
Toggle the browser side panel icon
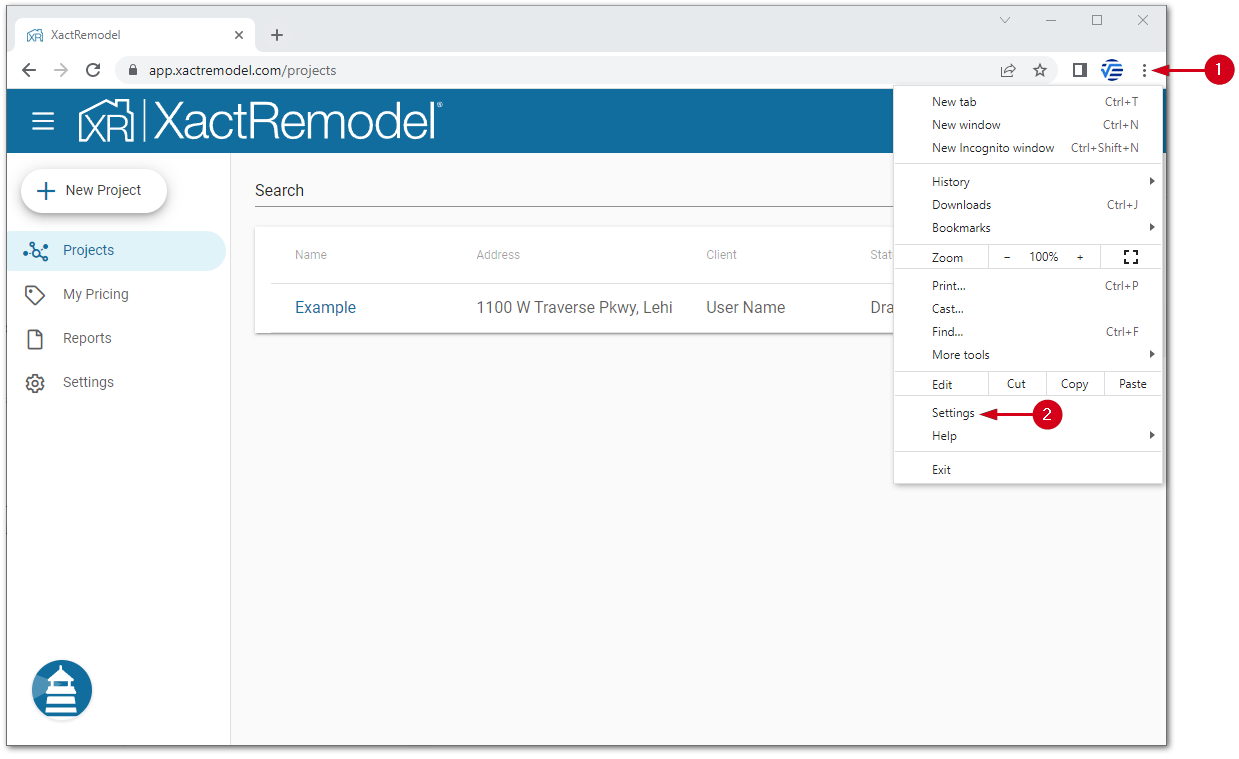[x=1079, y=70]
